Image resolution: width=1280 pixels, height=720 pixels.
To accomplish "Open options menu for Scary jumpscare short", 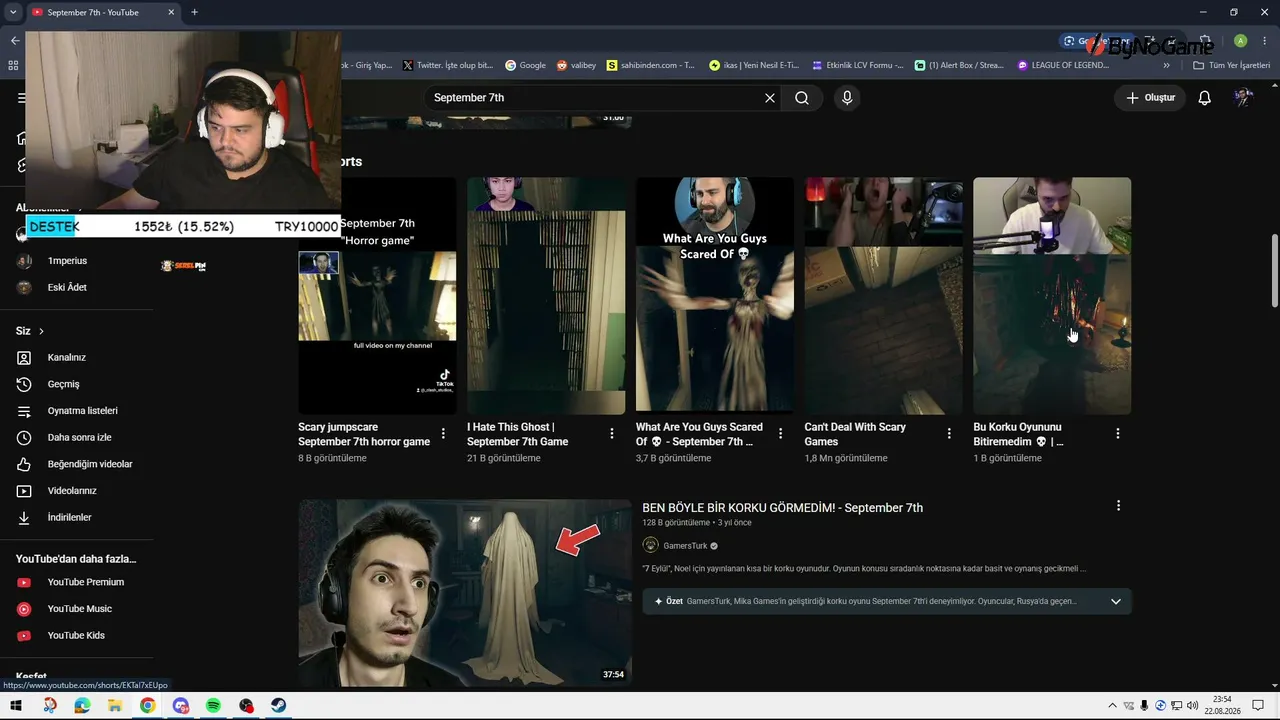I will pos(443,434).
